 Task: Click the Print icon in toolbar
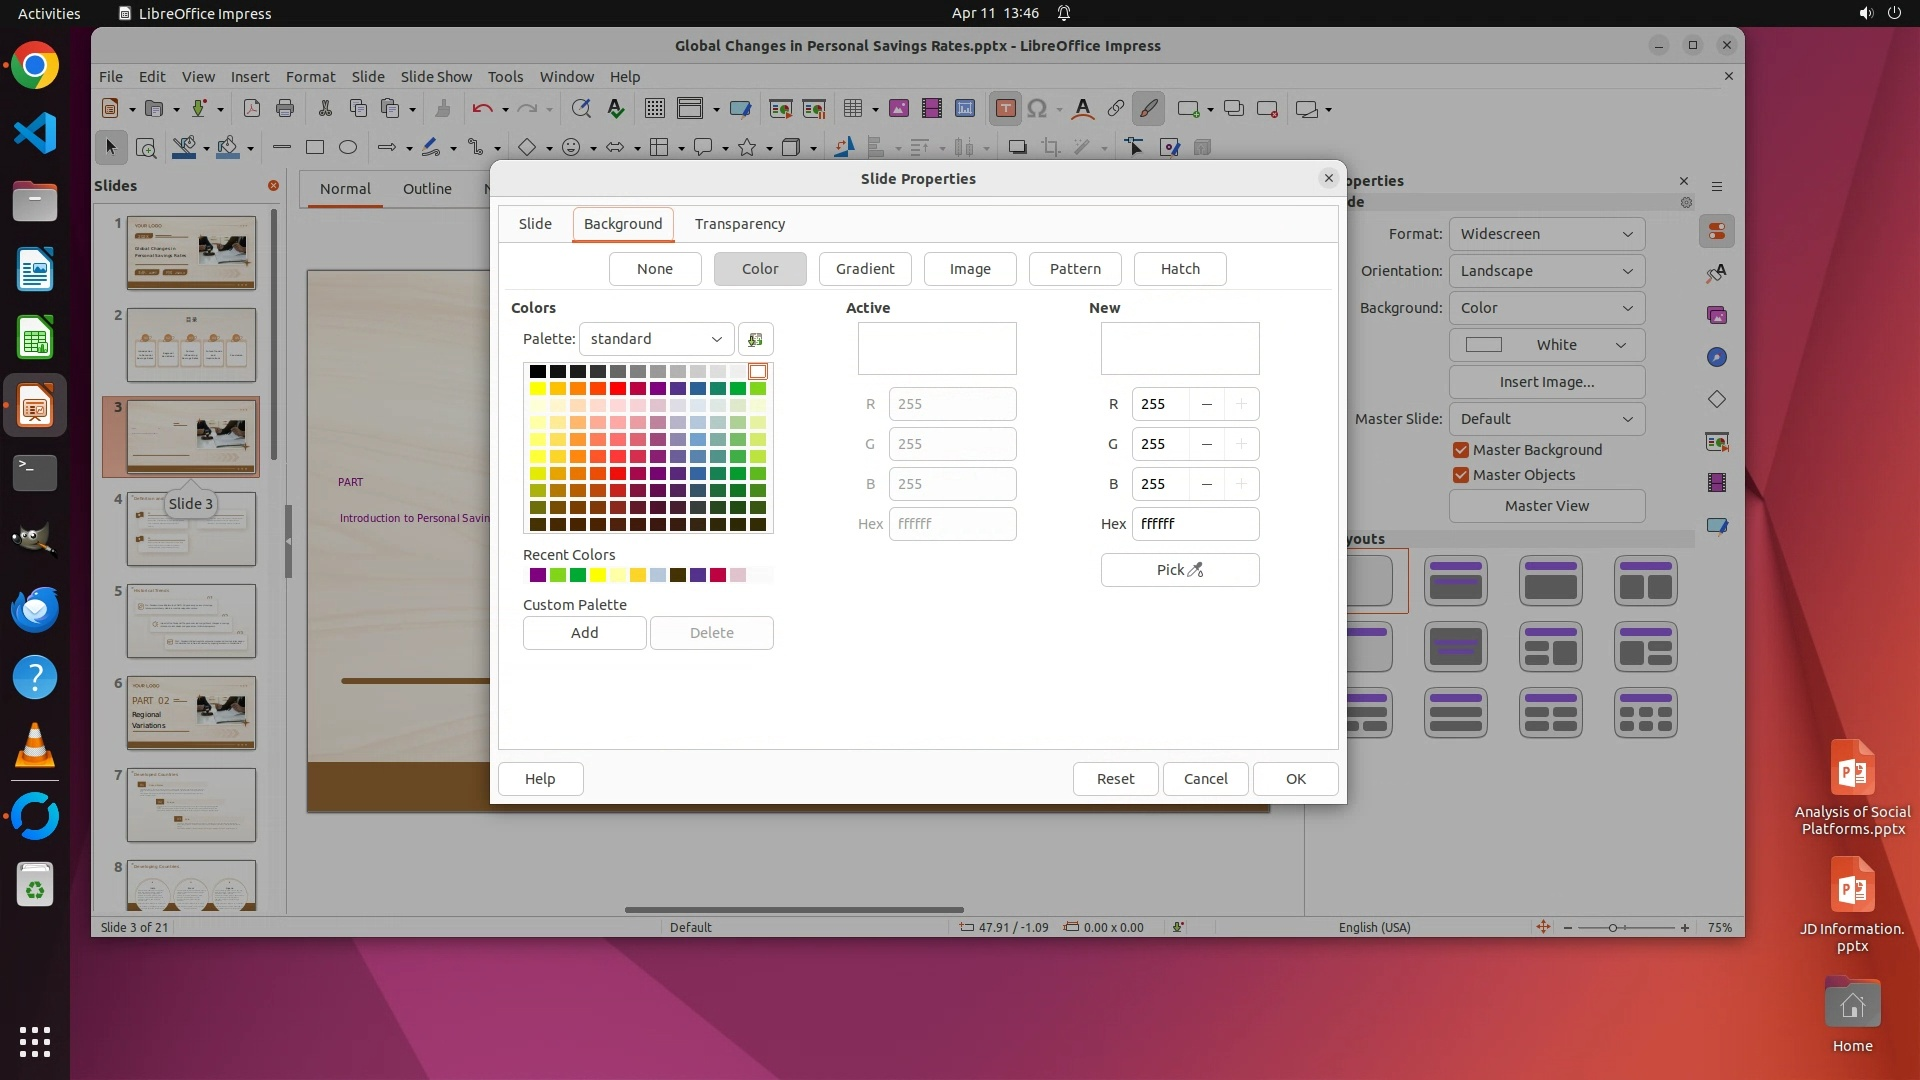pyautogui.click(x=285, y=109)
